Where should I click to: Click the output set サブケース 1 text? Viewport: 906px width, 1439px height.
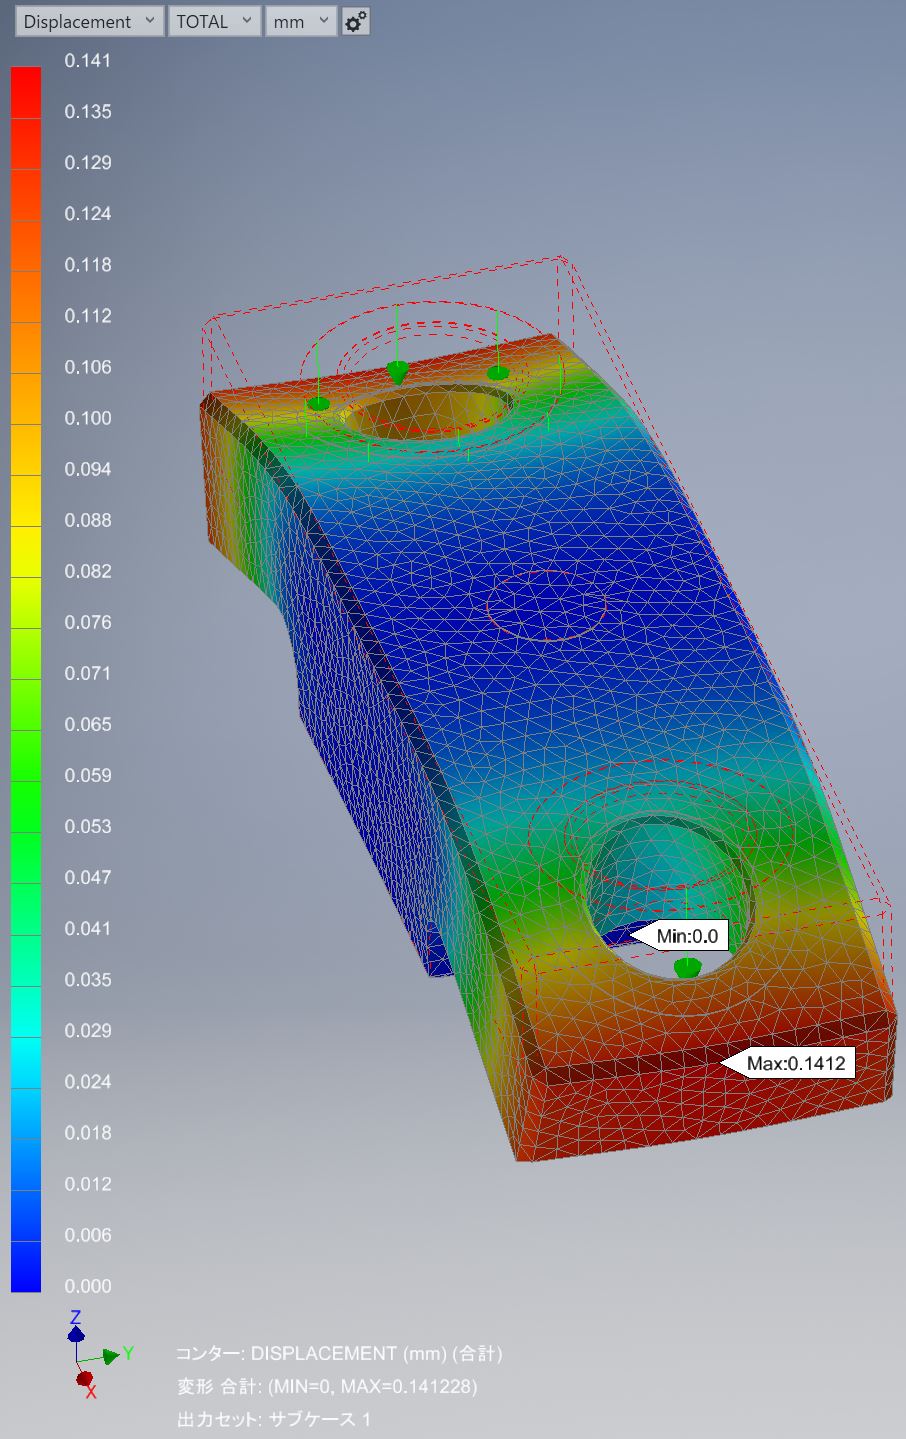coord(274,1419)
